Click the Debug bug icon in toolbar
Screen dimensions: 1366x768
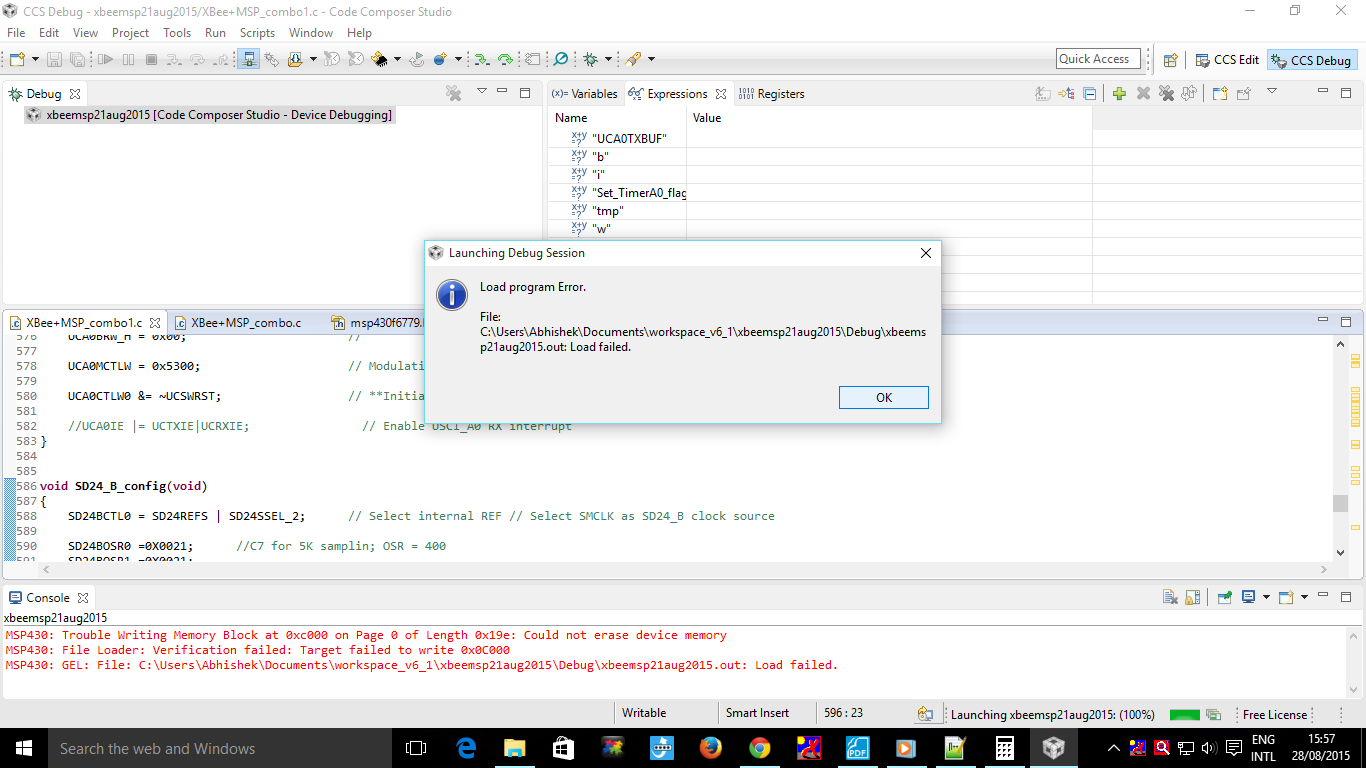[x=590, y=60]
